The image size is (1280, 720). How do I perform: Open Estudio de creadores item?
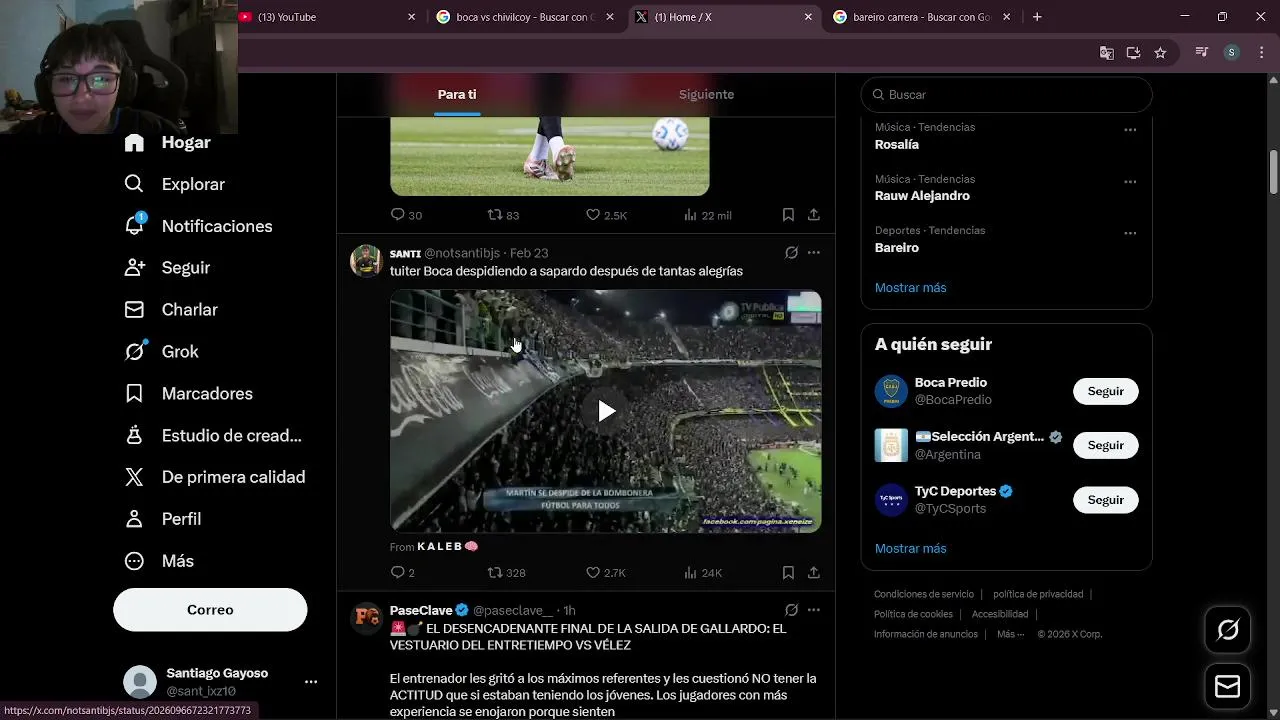tap(212, 436)
